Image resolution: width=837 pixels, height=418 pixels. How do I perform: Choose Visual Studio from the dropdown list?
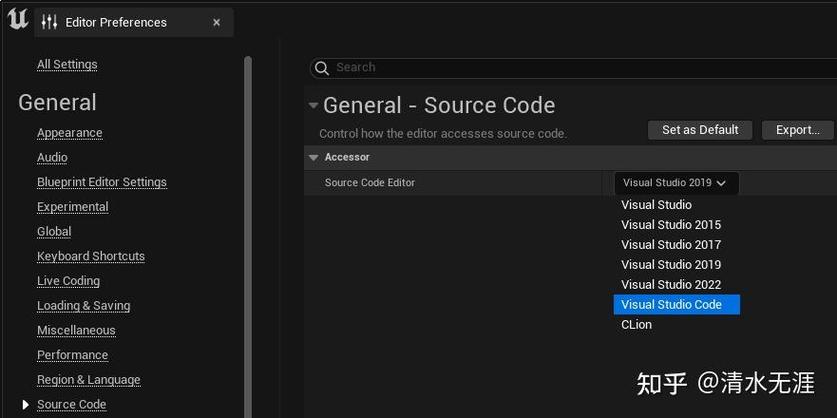(x=676, y=205)
